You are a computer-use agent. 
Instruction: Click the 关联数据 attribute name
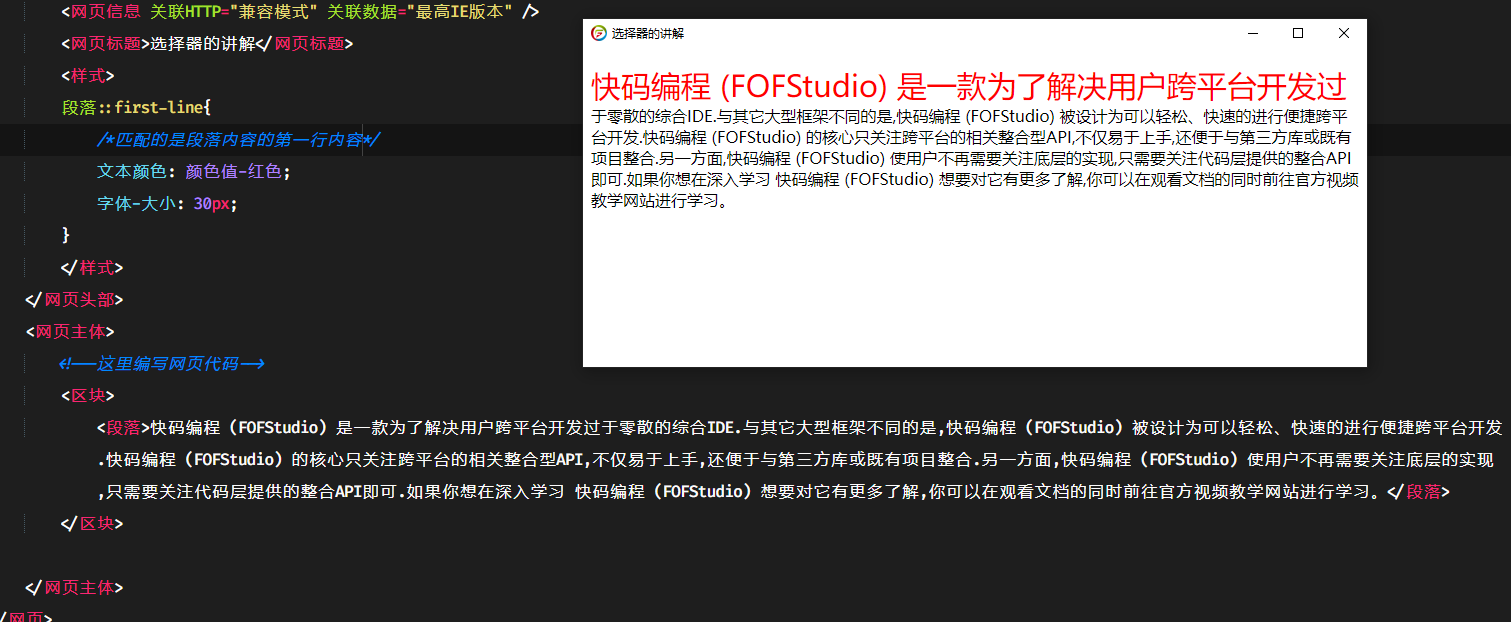click(x=362, y=12)
